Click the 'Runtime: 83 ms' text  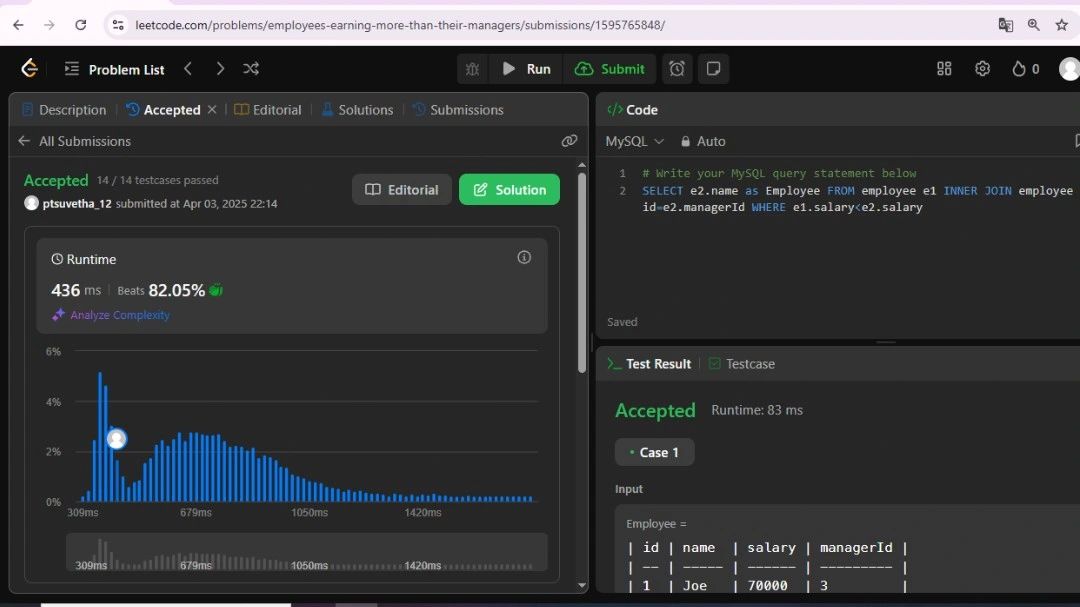pos(757,410)
